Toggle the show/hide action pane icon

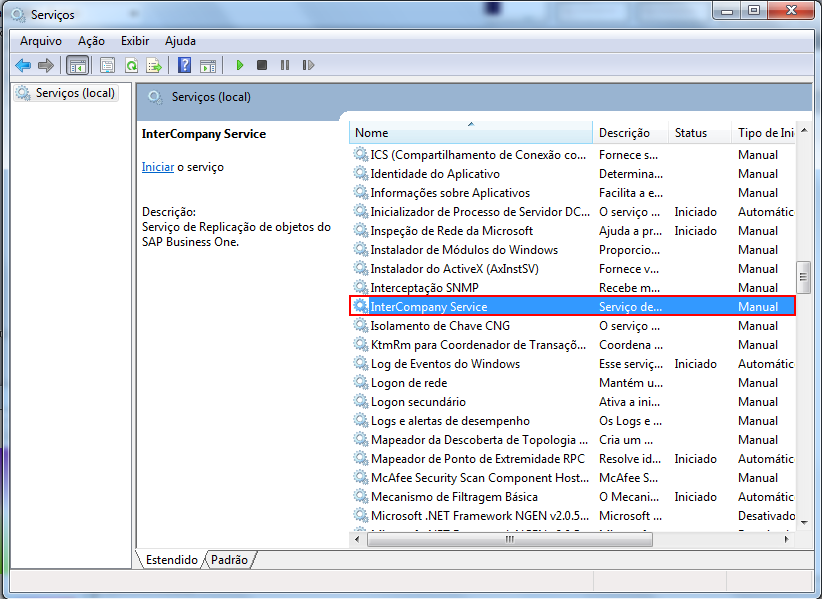click(x=208, y=66)
